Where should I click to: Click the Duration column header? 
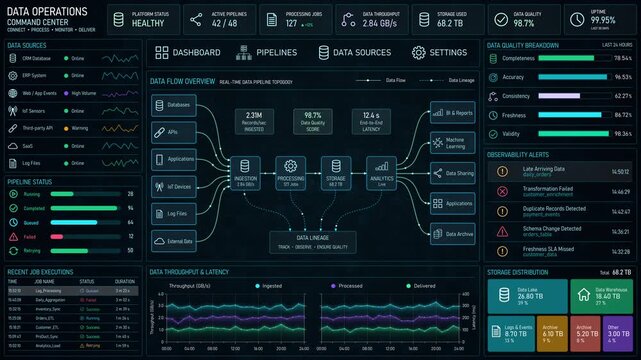(125, 282)
